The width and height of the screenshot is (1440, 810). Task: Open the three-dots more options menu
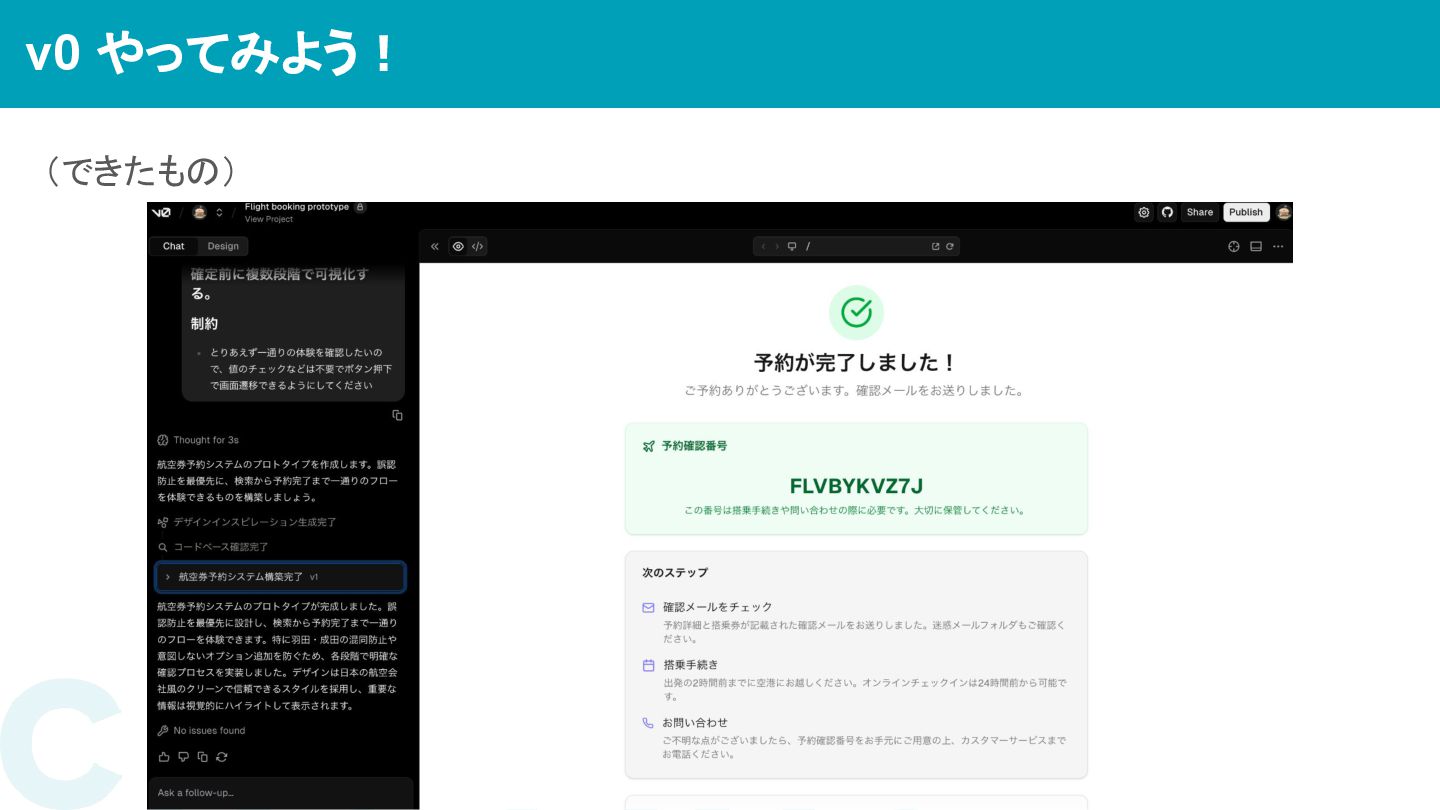(1278, 246)
